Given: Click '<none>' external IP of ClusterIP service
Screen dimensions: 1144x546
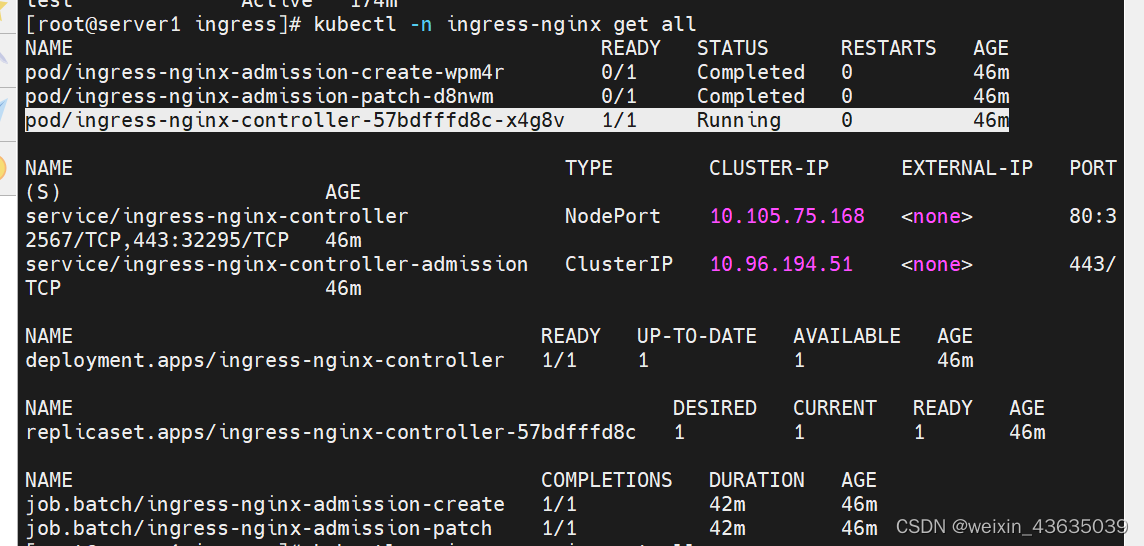Looking at the screenshot, I should (x=937, y=264).
